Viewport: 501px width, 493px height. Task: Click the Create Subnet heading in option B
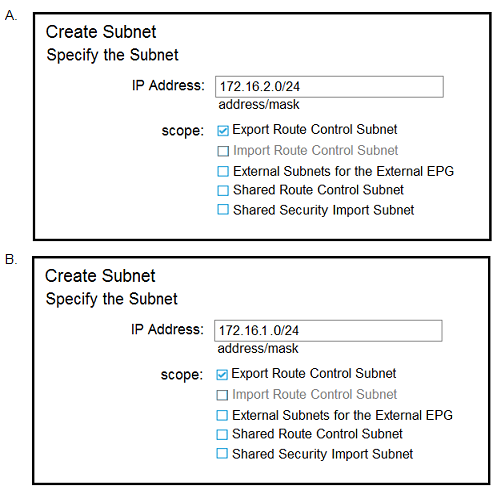pyautogui.click(x=100, y=276)
